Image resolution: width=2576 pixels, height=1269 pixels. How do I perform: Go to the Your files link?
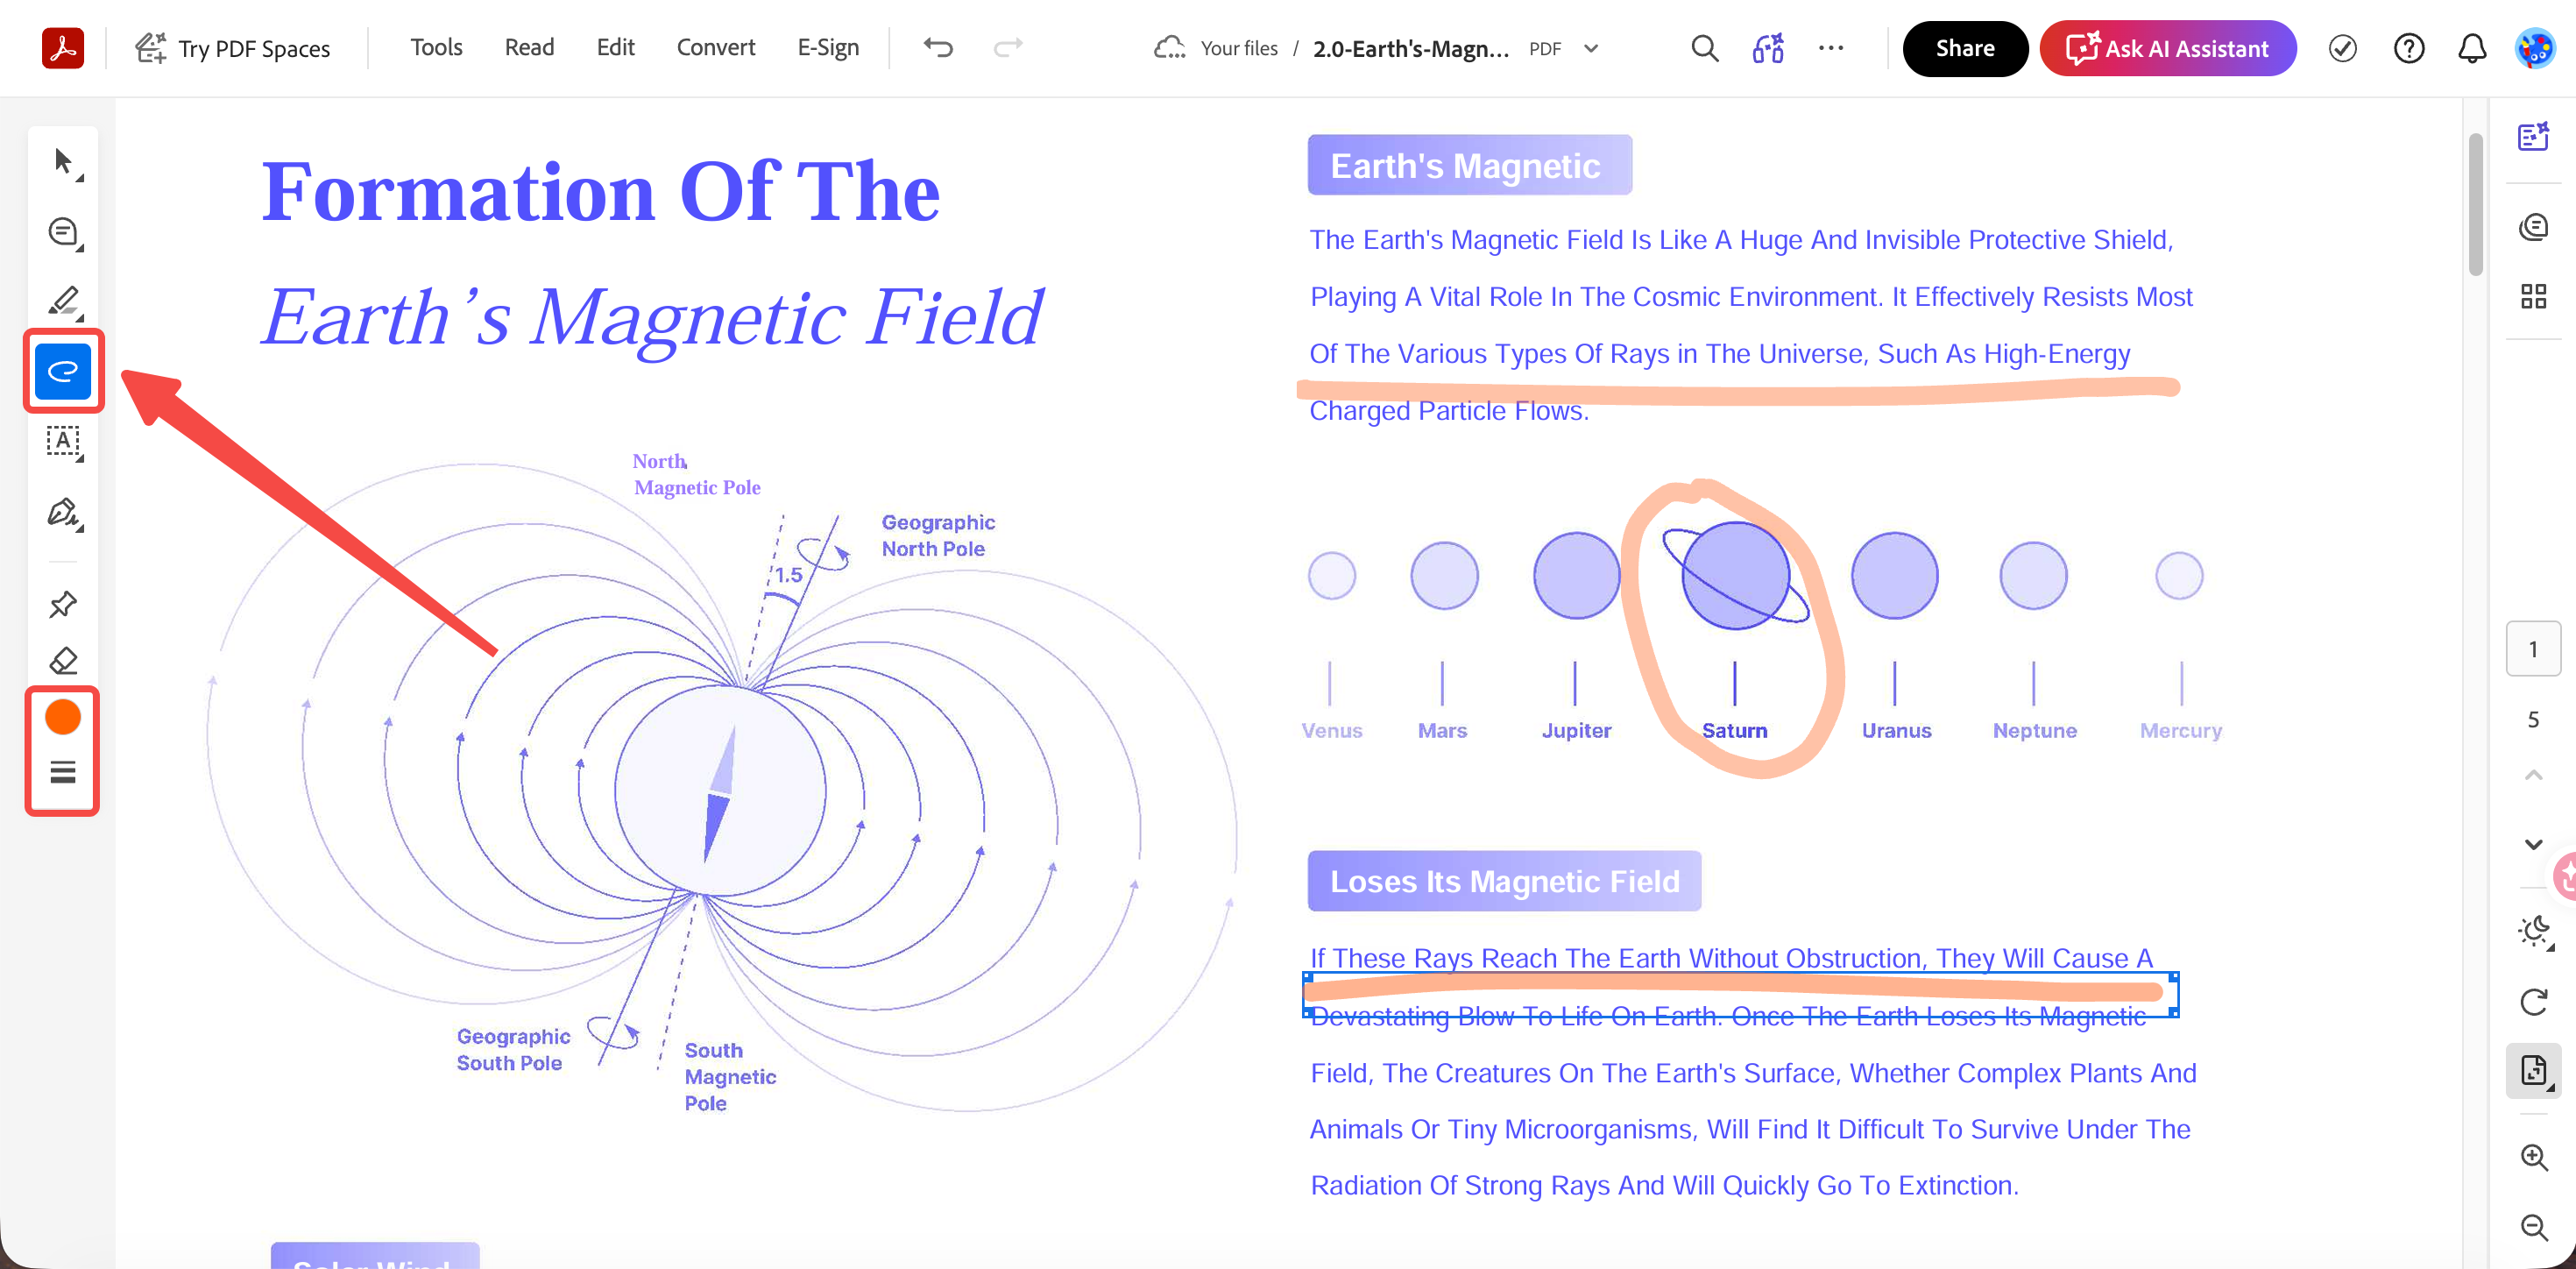1239,48
